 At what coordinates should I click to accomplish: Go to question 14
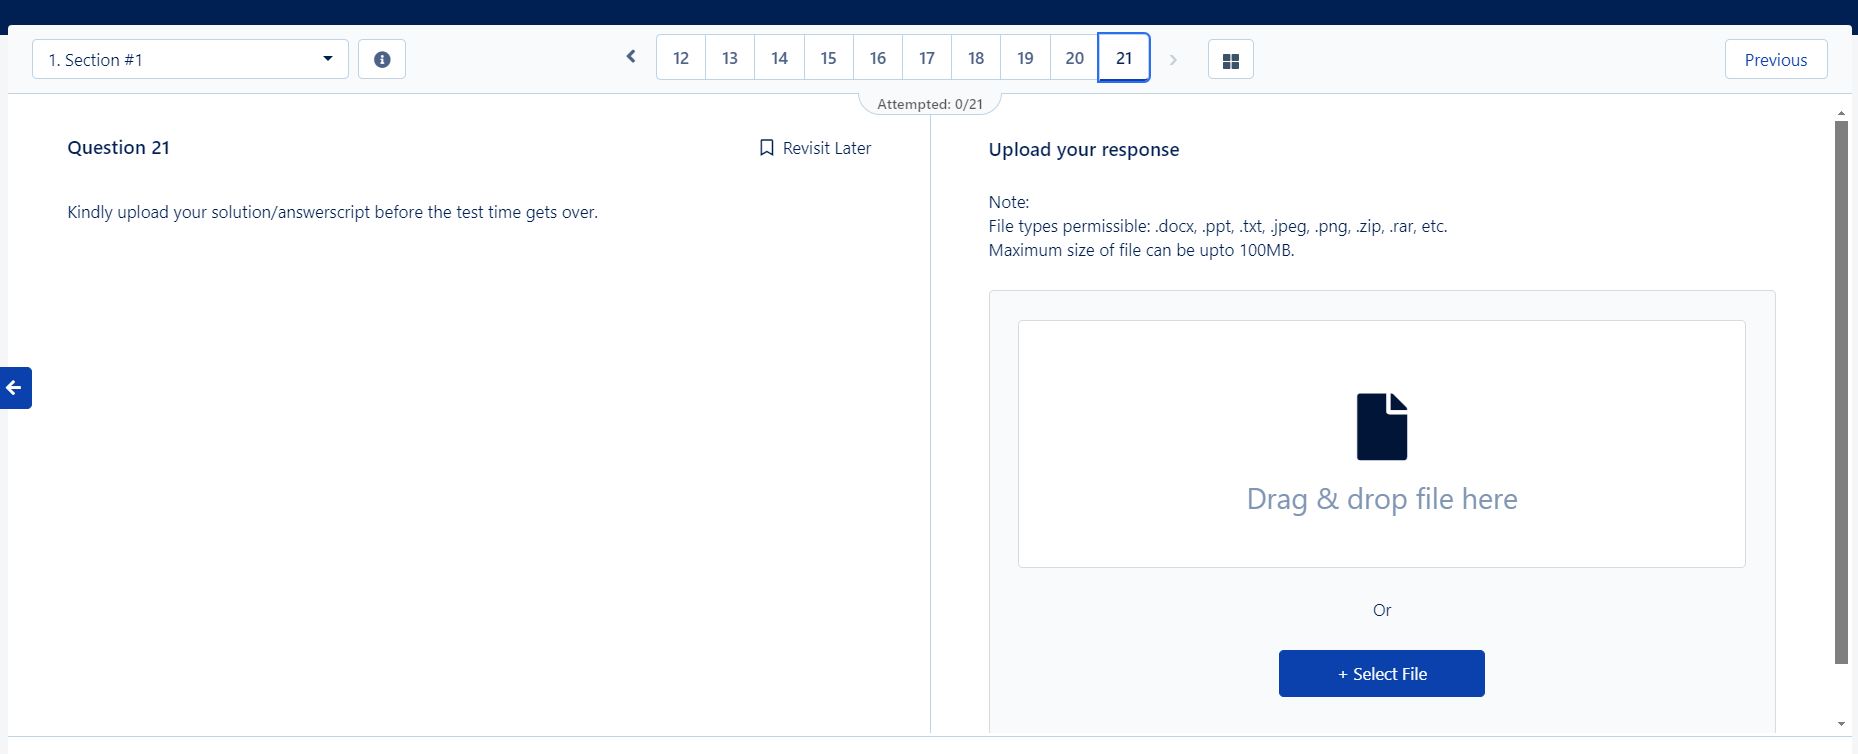click(x=779, y=58)
